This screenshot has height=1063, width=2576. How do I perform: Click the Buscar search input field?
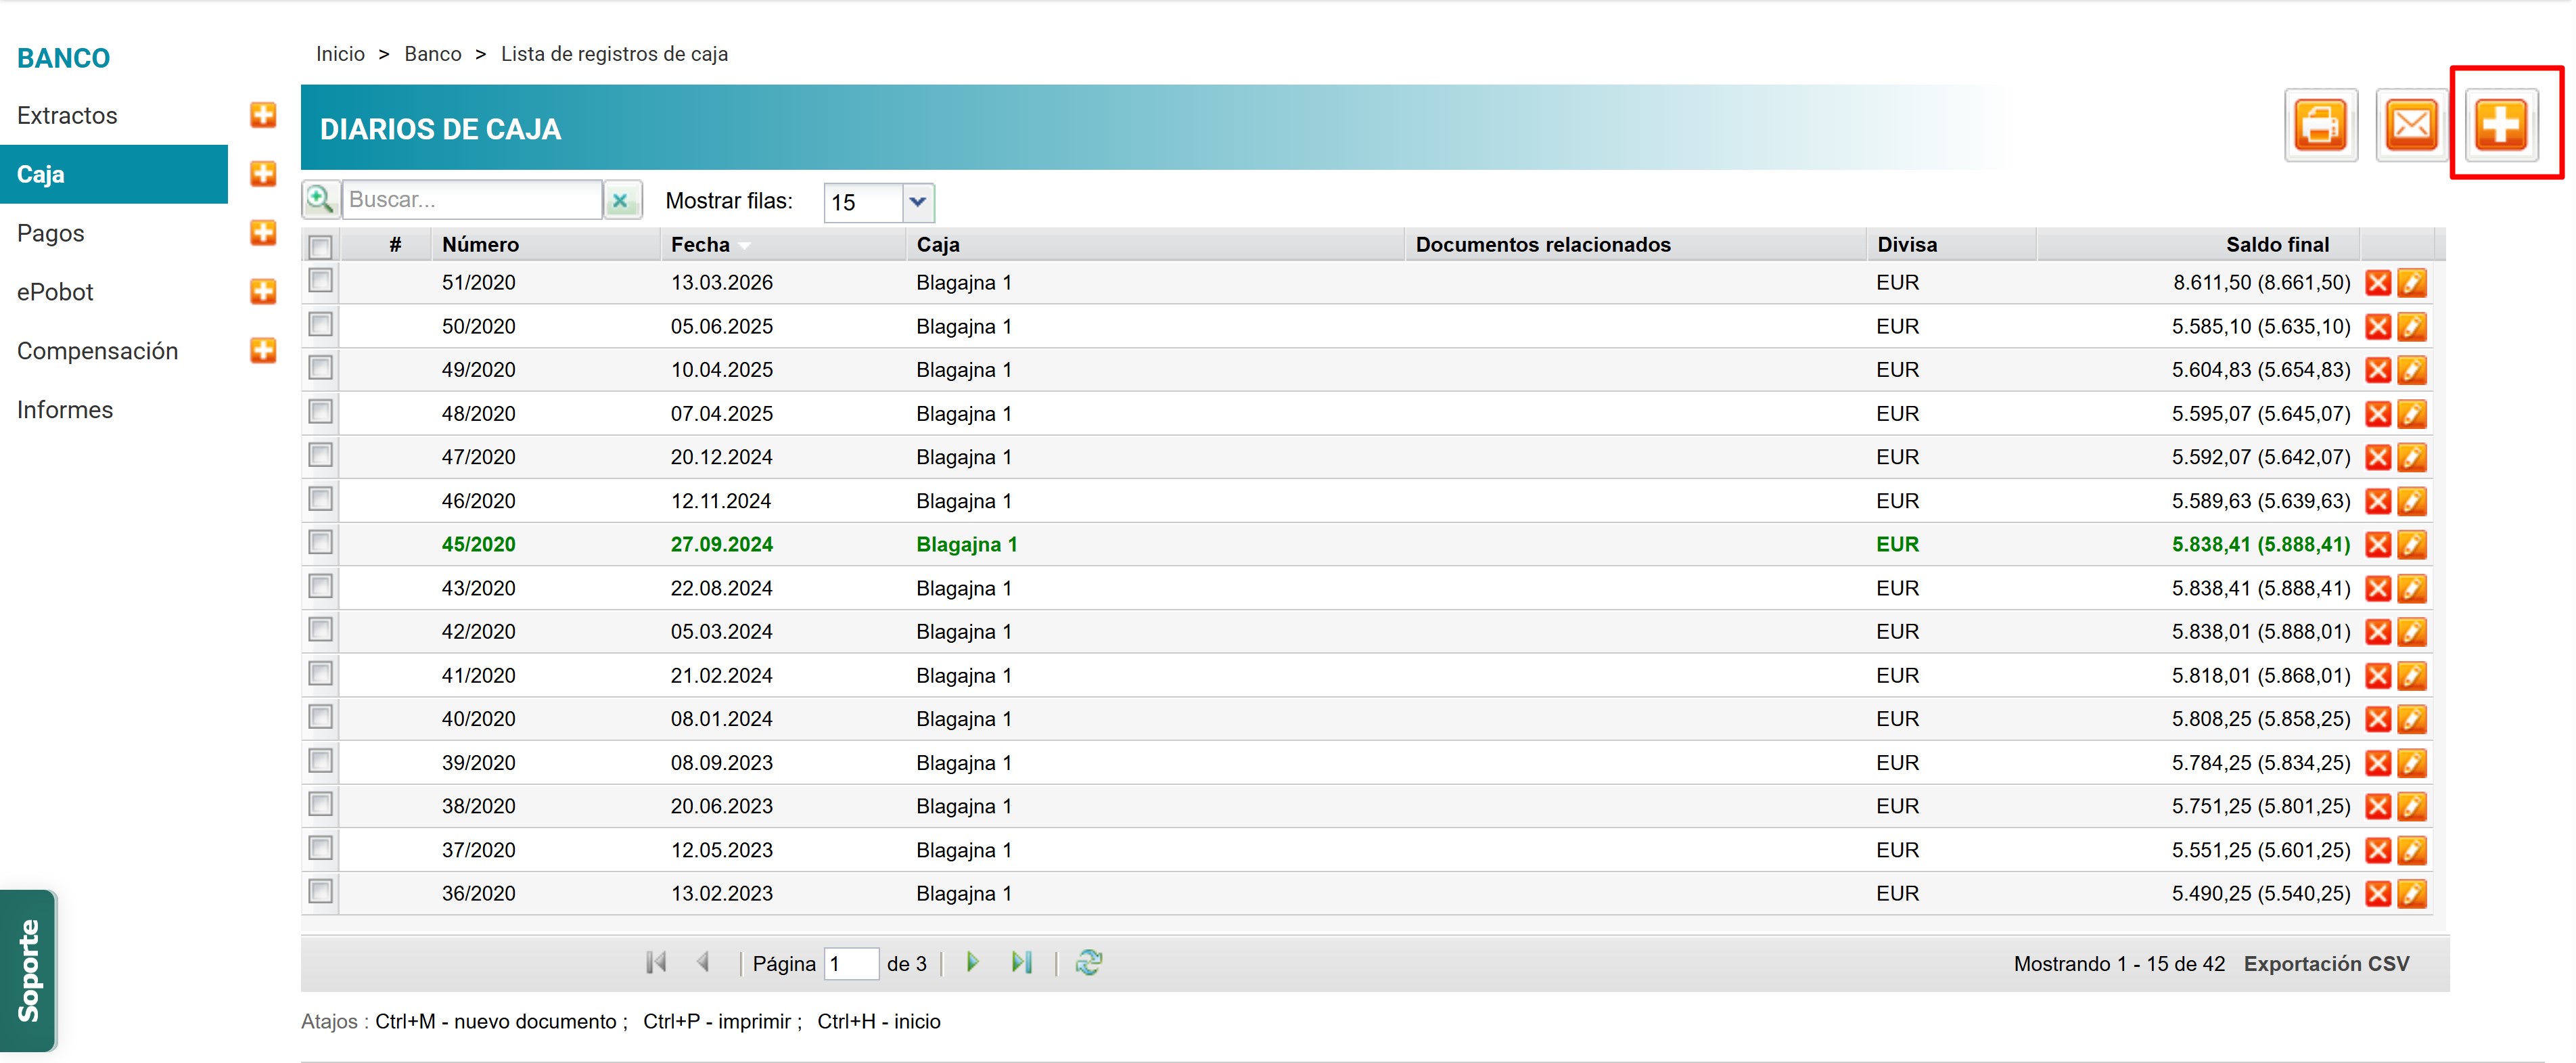471,200
